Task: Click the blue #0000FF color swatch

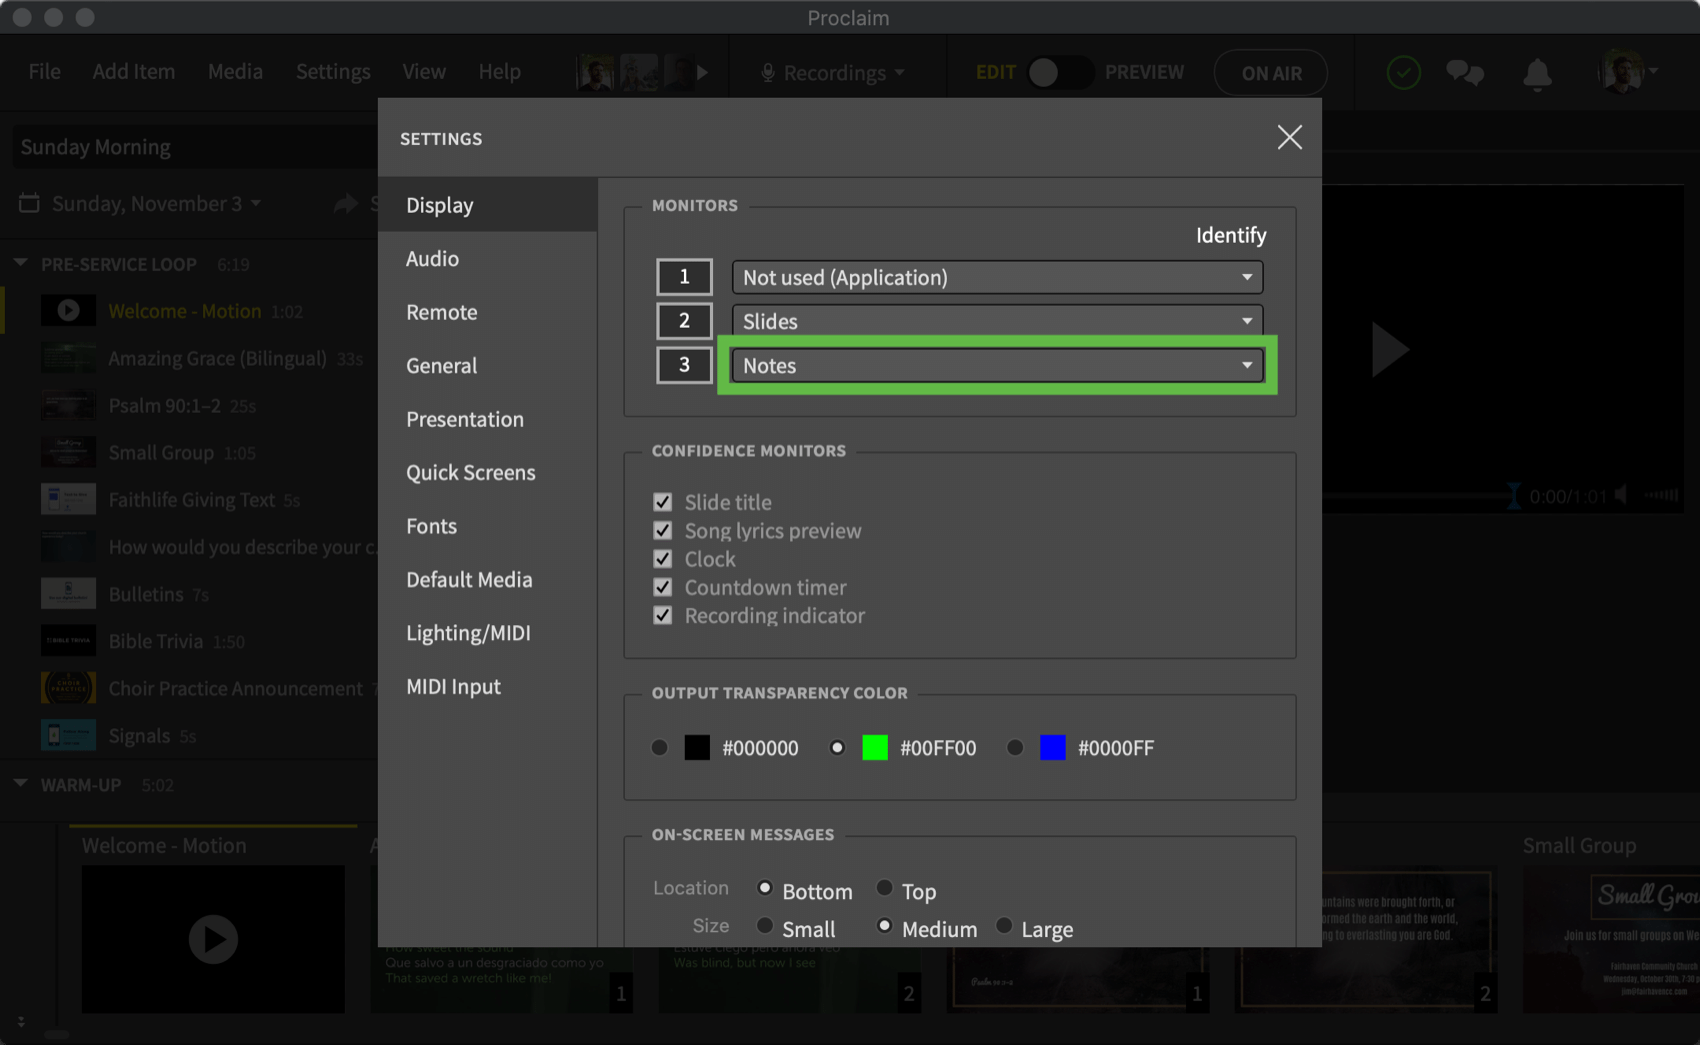Action: coord(1053,747)
